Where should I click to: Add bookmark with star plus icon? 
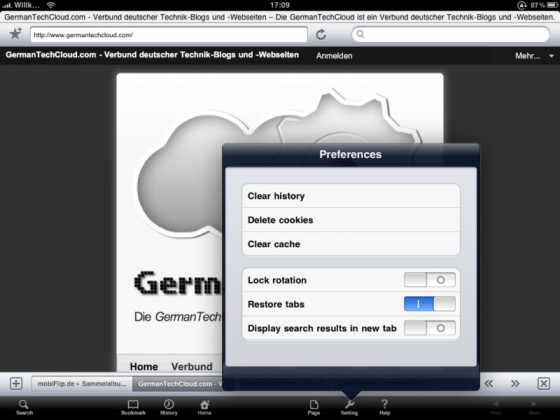(15, 34)
